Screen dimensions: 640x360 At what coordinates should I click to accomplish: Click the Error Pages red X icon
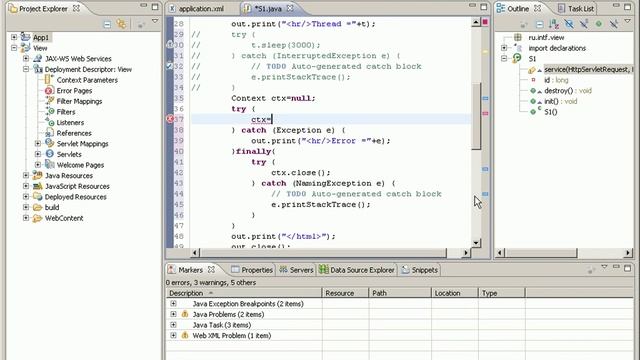[49, 91]
